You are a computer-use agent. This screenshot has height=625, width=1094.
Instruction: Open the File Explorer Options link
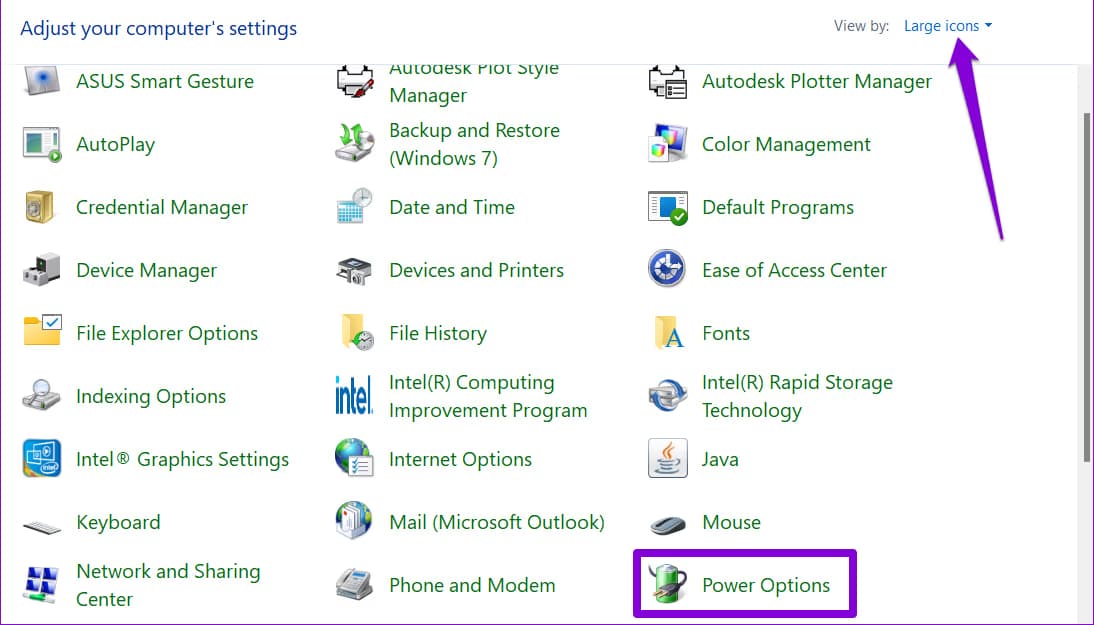coord(167,334)
